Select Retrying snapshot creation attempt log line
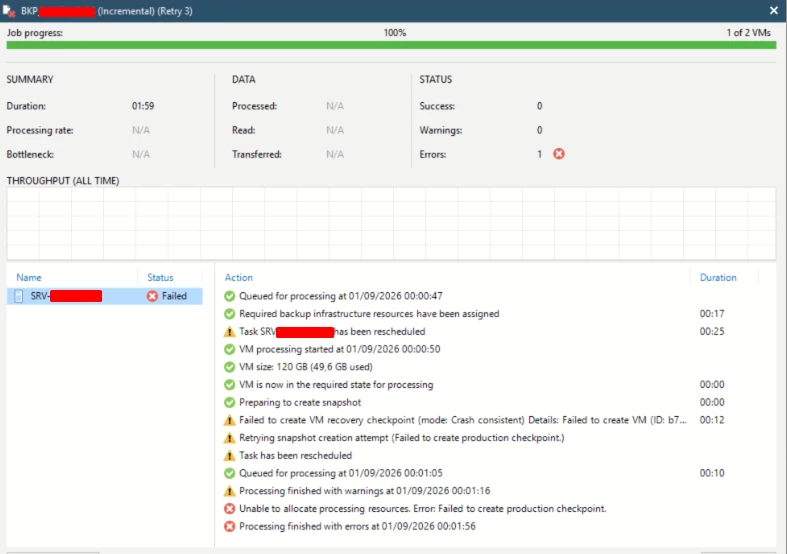This screenshot has height=554, width=787. 402,438
